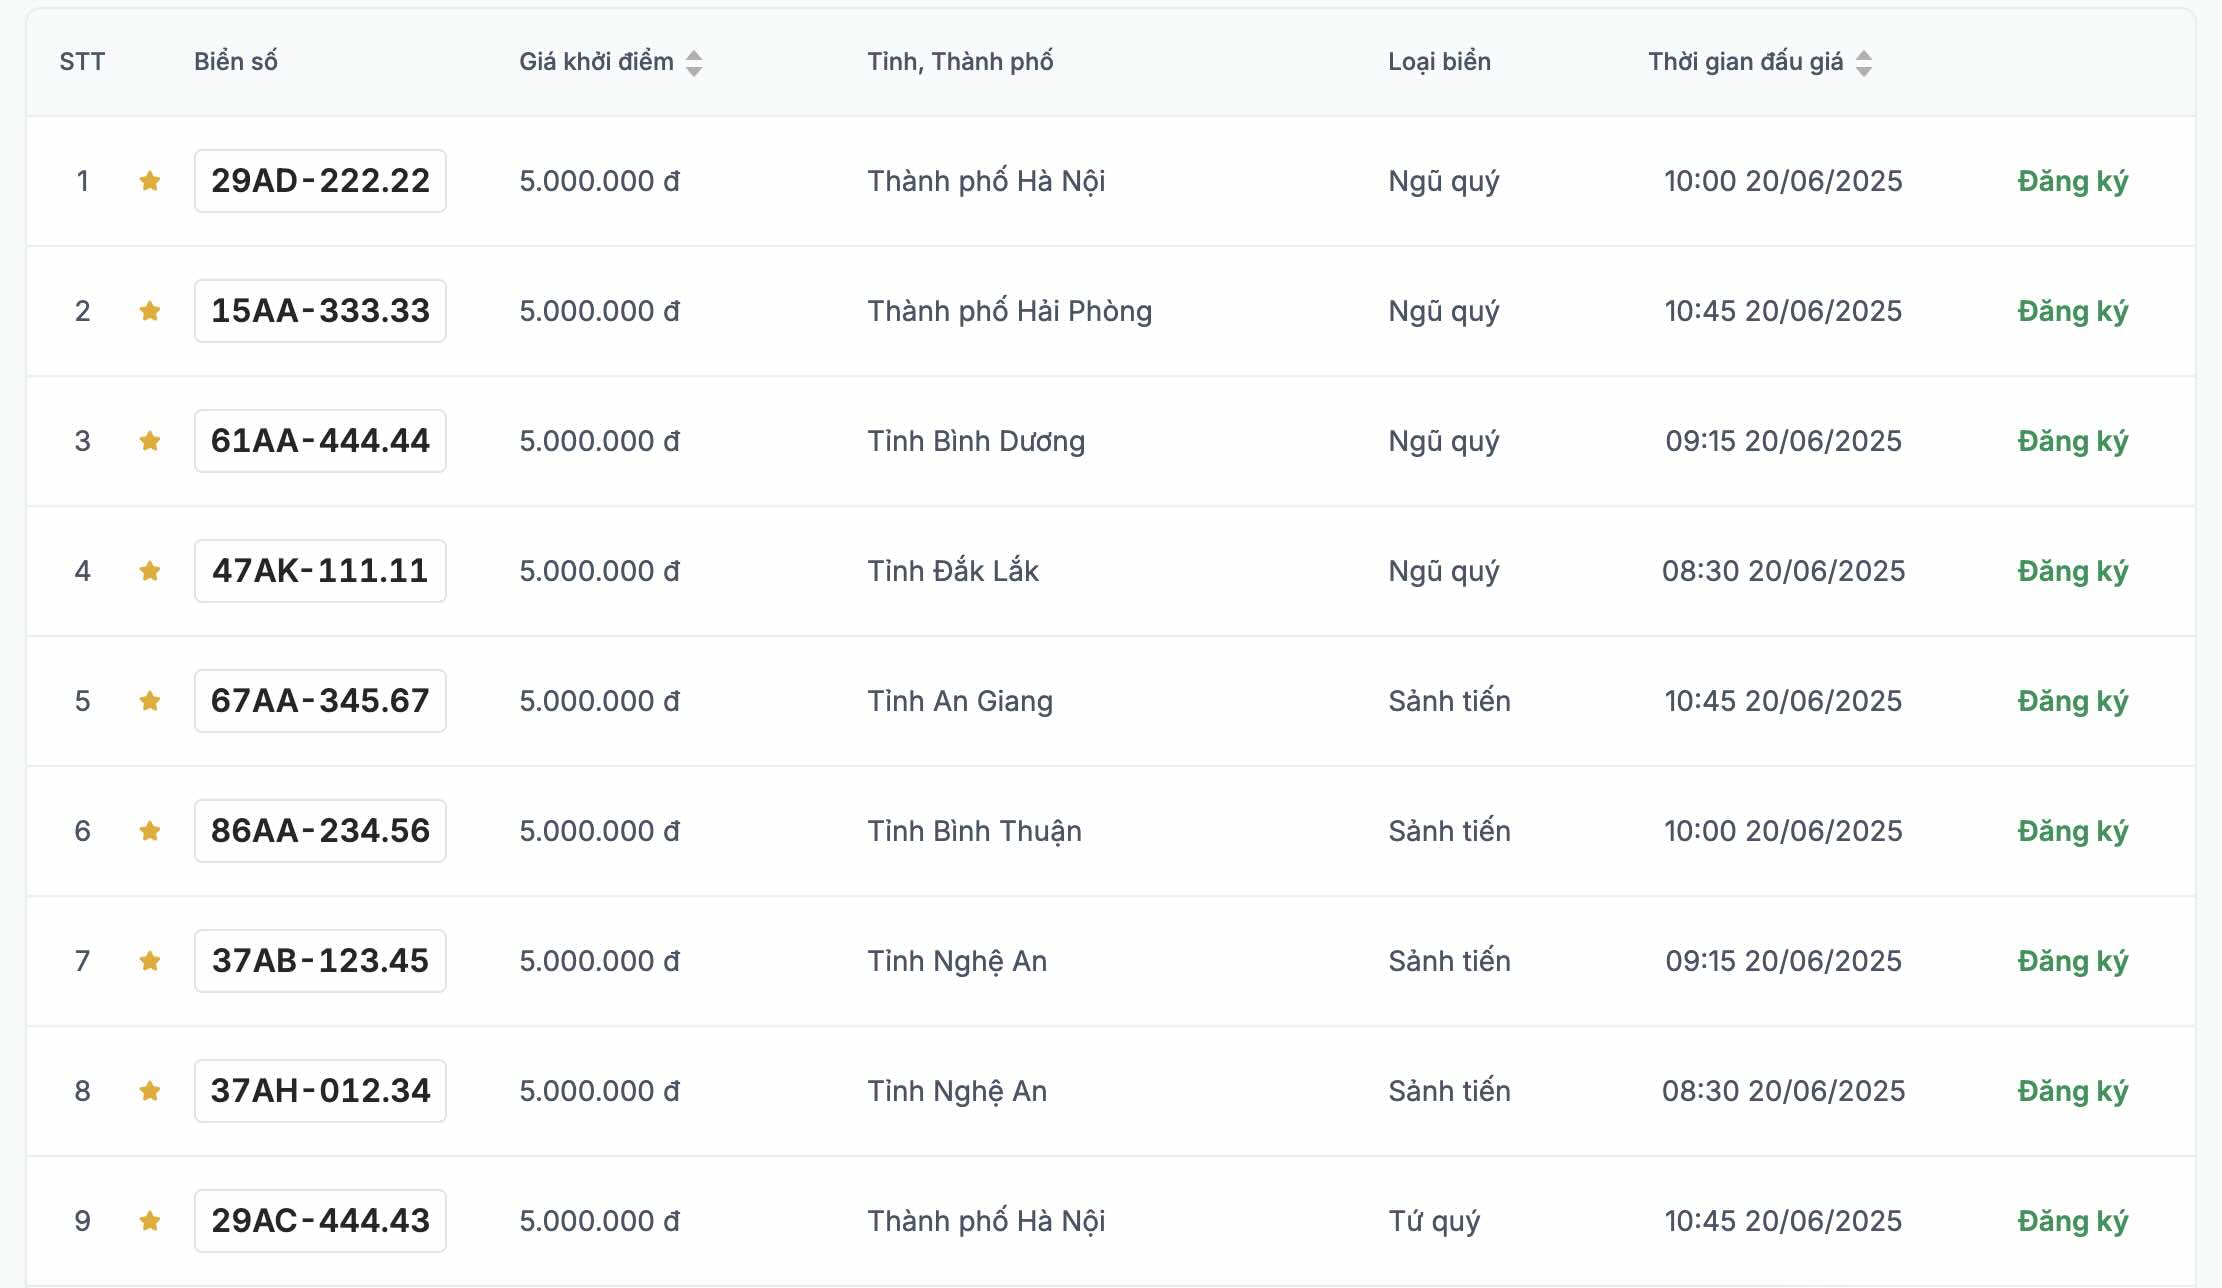
Task: Click Đăng ký for Đắk Lắk plate
Action: 2072,571
